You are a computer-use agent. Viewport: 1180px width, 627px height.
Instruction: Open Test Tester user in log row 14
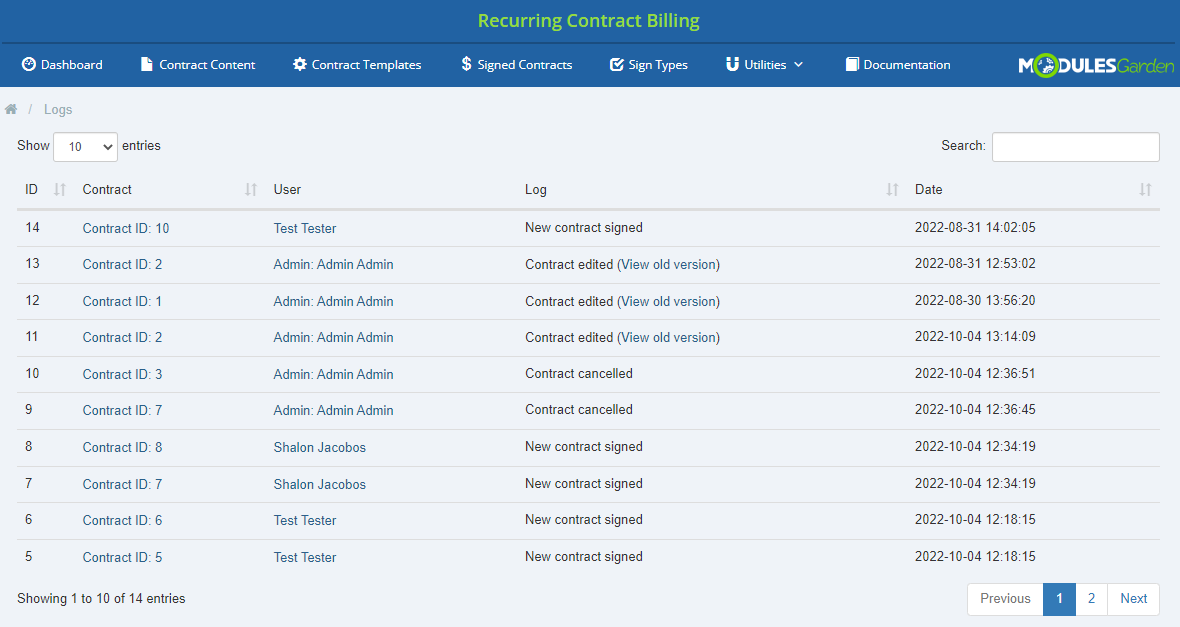tap(305, 228)
